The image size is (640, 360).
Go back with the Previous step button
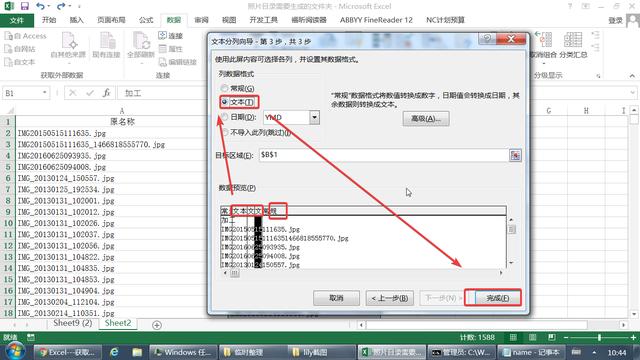[390, 298]
